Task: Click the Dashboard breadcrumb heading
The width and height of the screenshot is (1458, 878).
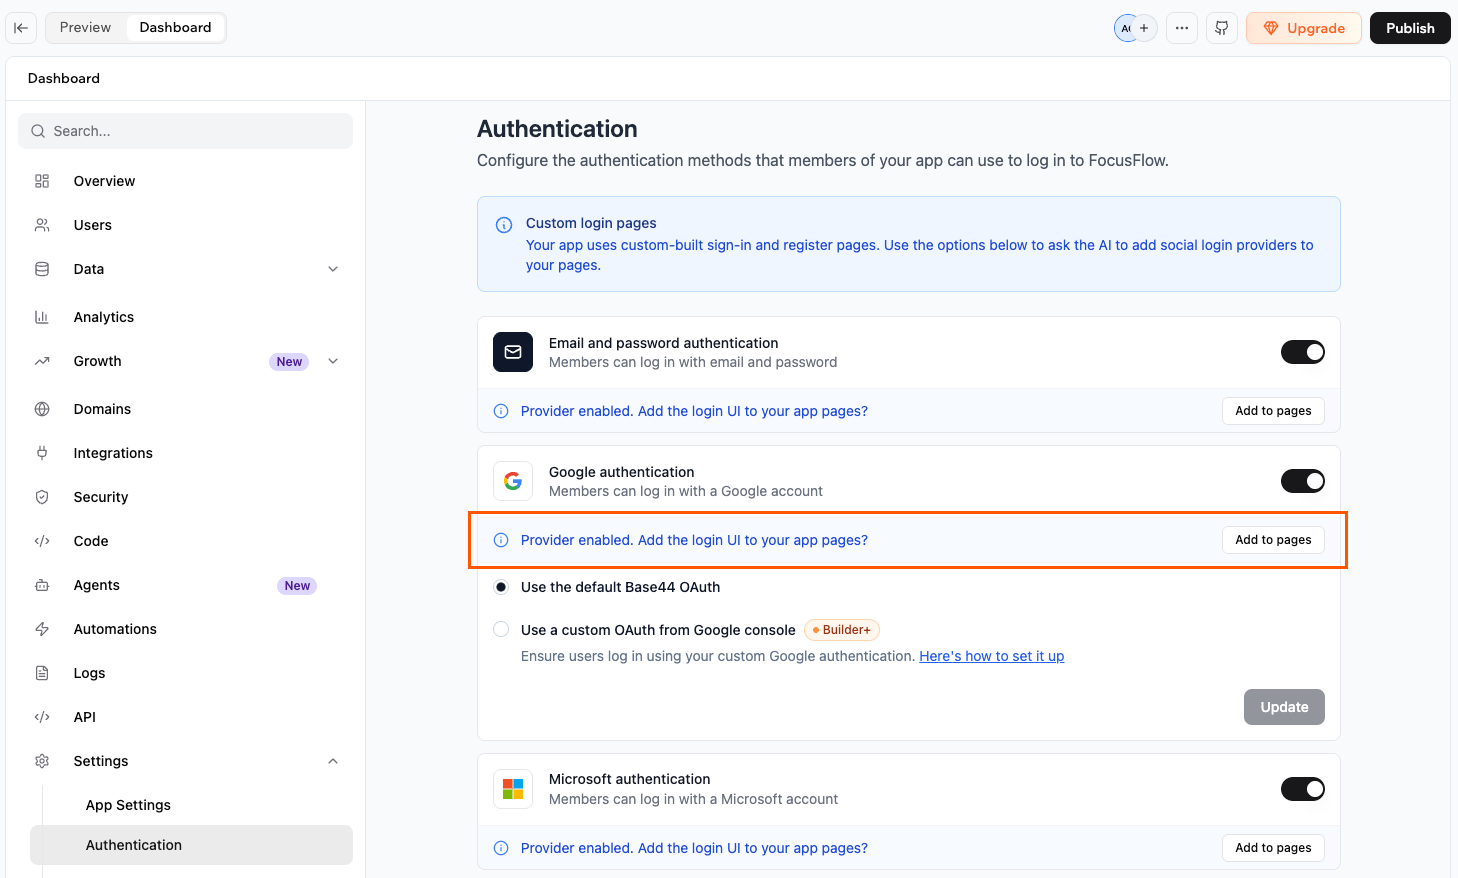Action: [64, 78]
